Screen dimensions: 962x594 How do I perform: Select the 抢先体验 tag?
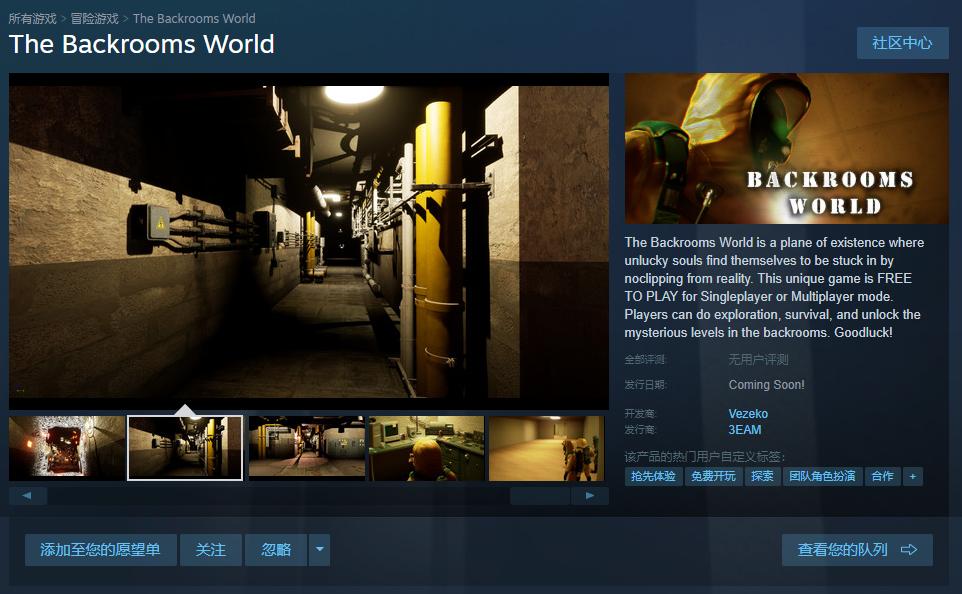[x=653, y=476]
